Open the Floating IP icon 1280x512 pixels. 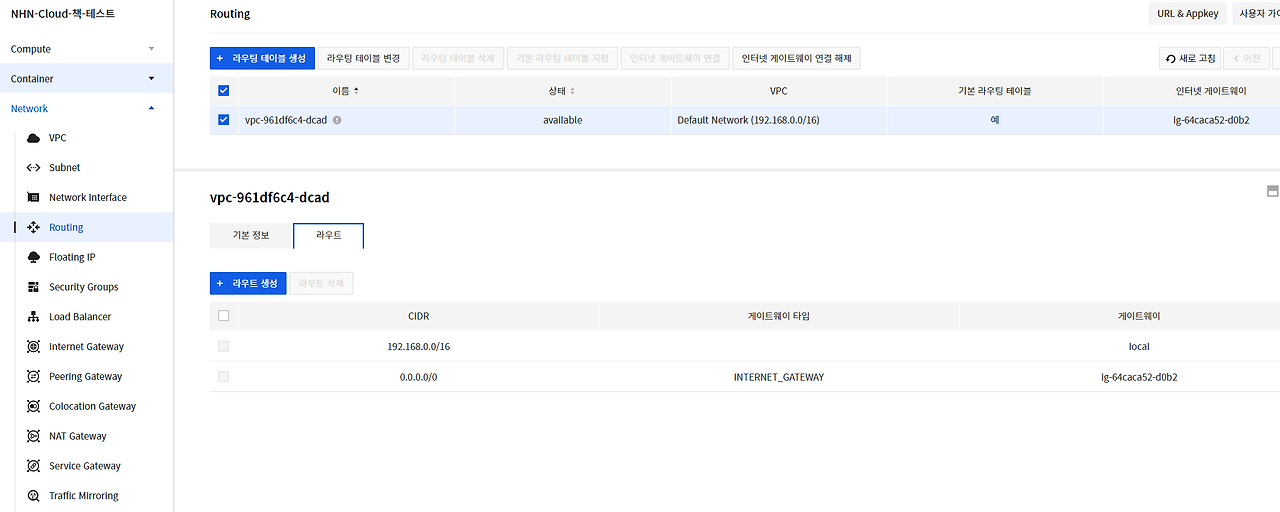point(33,257)
